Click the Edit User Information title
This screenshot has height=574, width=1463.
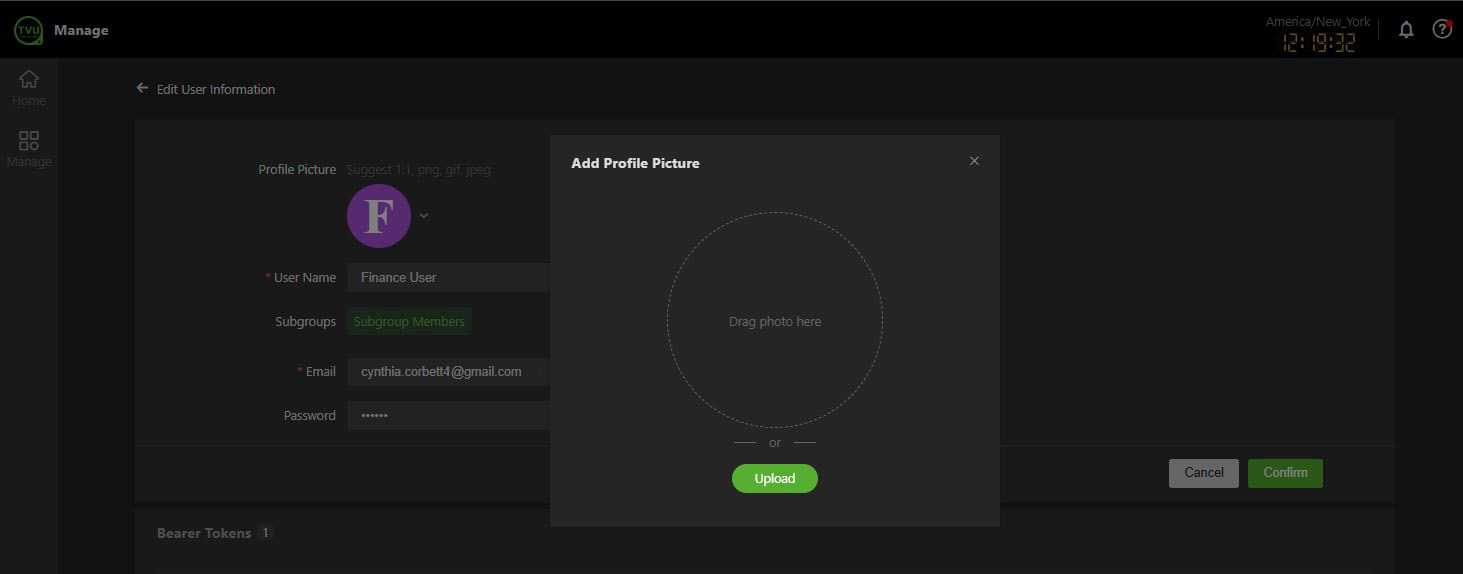pyautogui.click(x=216, y=89)
